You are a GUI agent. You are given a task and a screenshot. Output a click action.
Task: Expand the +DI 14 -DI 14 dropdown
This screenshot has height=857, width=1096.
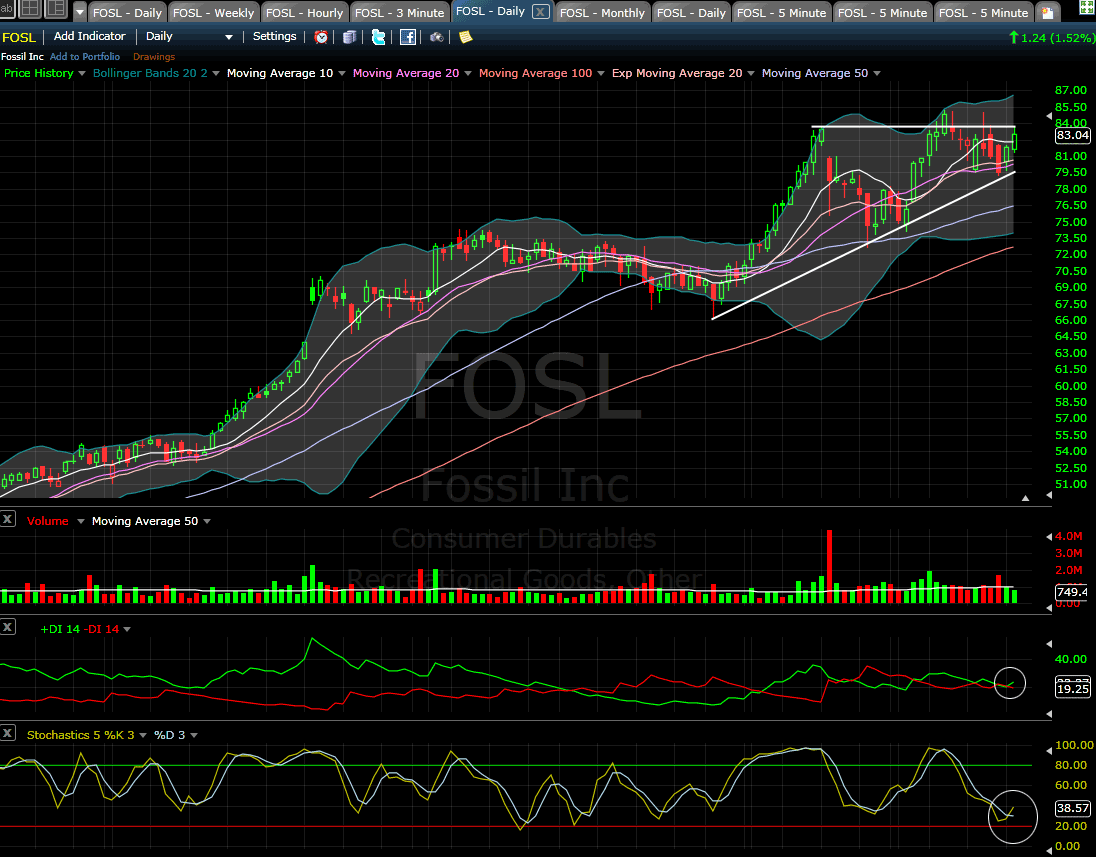pos(127,630)
